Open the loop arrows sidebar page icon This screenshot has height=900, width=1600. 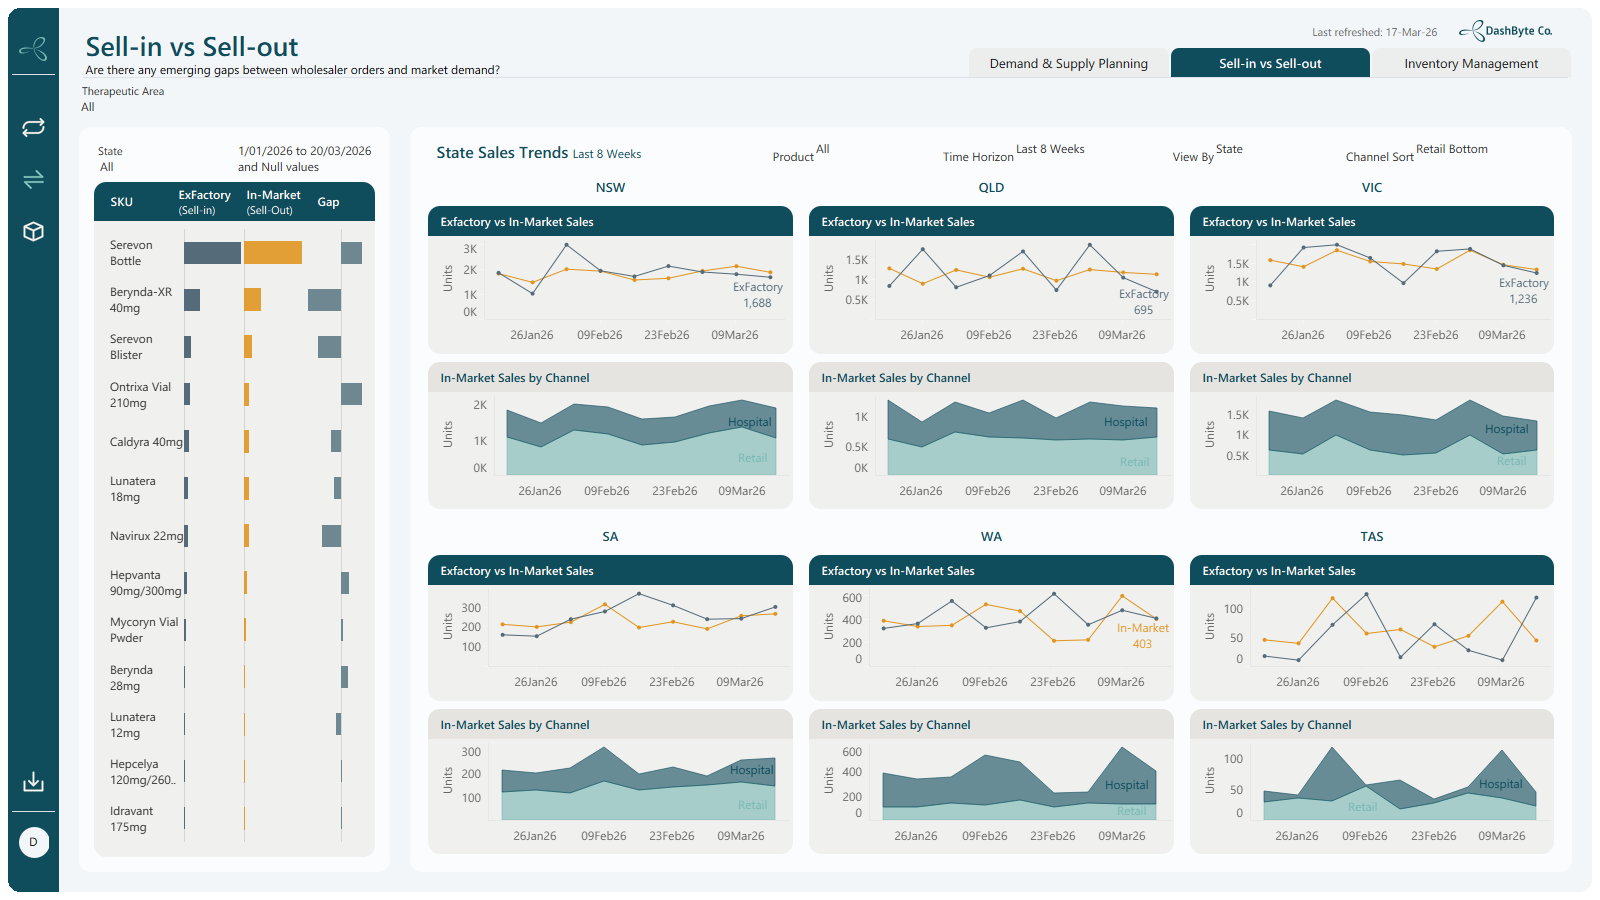[33, 127]
